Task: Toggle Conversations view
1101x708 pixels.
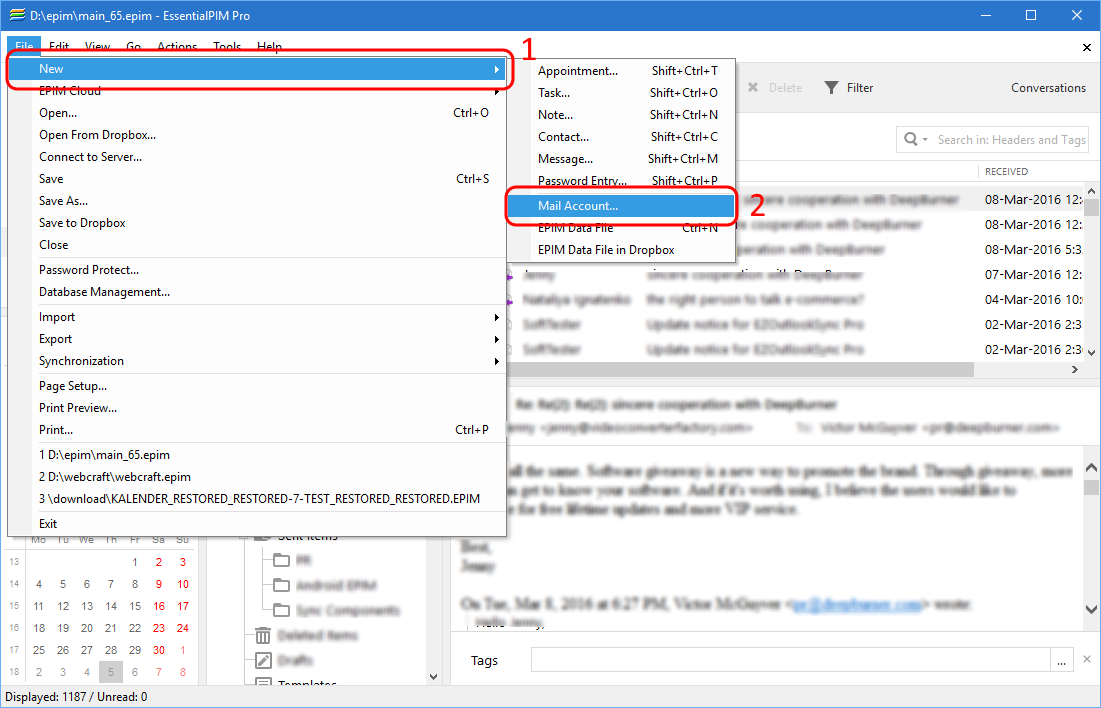Action: coord(1048,88)
